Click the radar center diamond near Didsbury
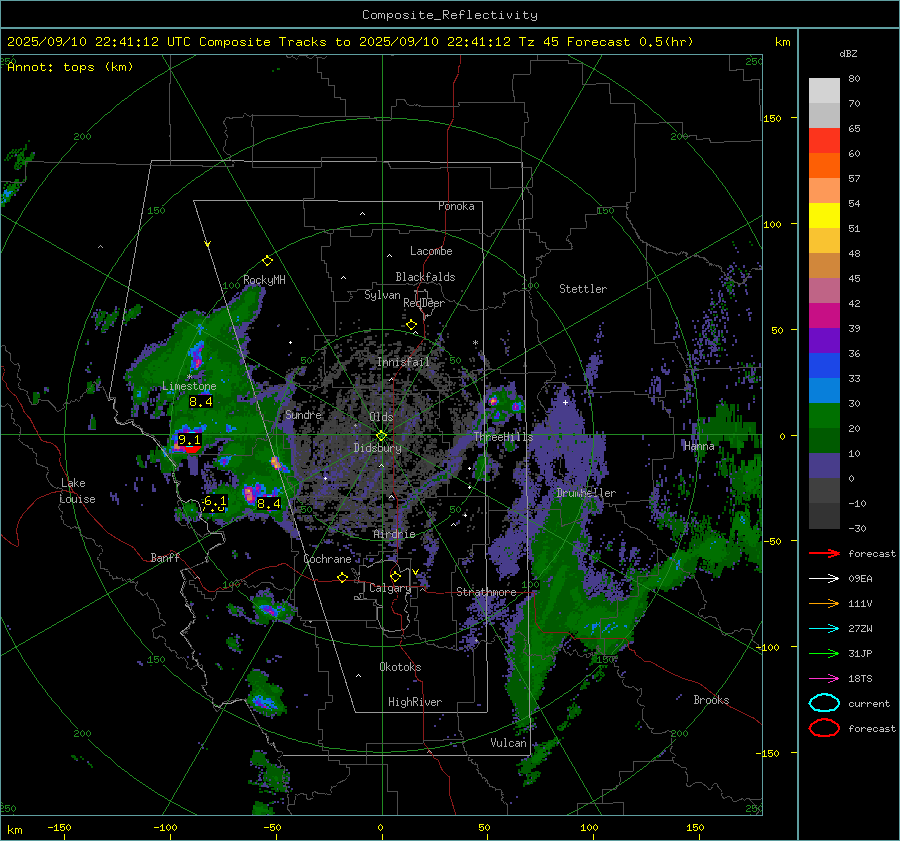The width and height of the screenshot is (900, 841). 381,435
